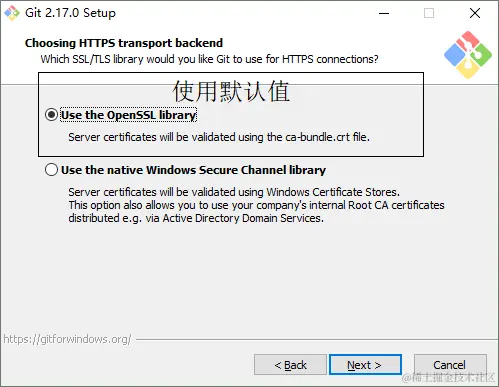Click the Chinese annotation '使用默认值'
Viewport: 499px width, 387px height.
231,91
